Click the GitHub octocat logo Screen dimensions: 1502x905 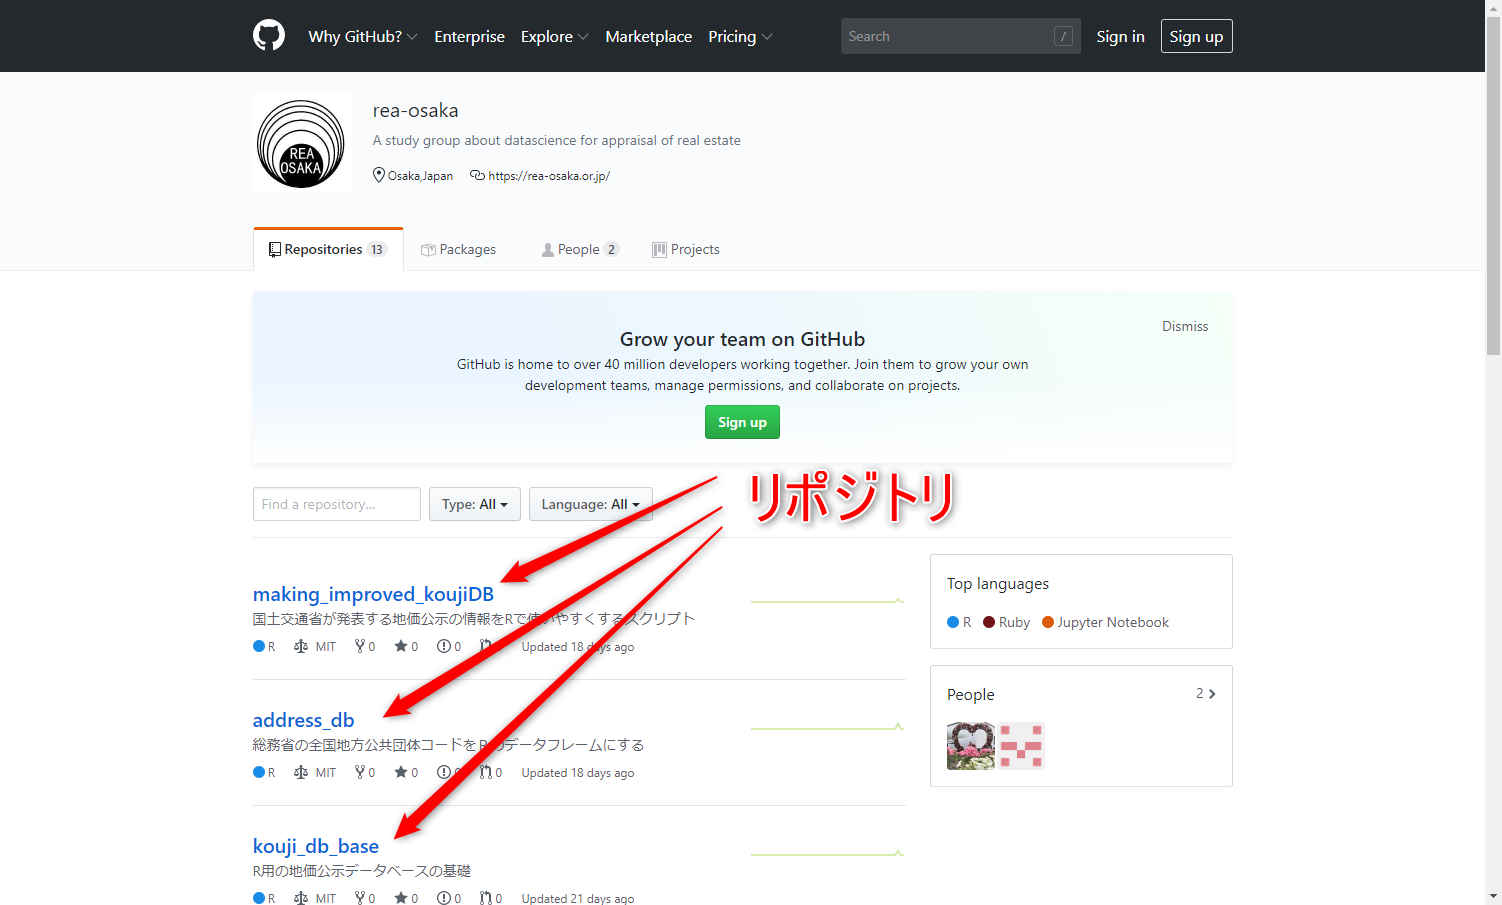click(x=268, y=35)
